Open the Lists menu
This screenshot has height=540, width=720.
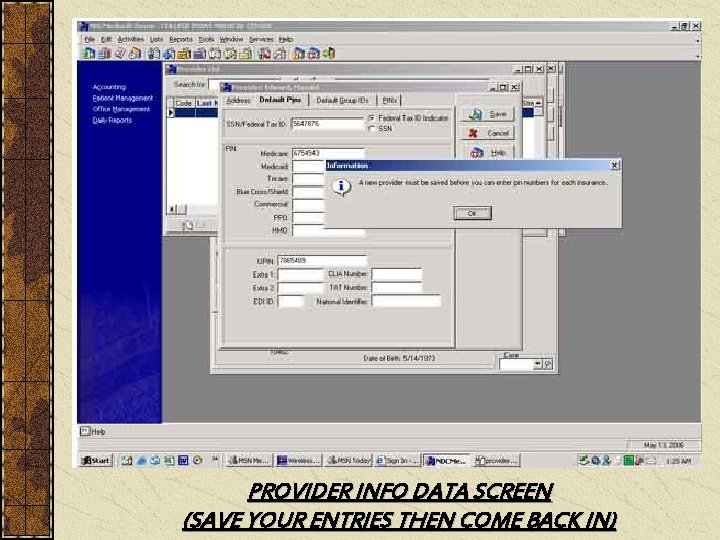tap(156, 39)
